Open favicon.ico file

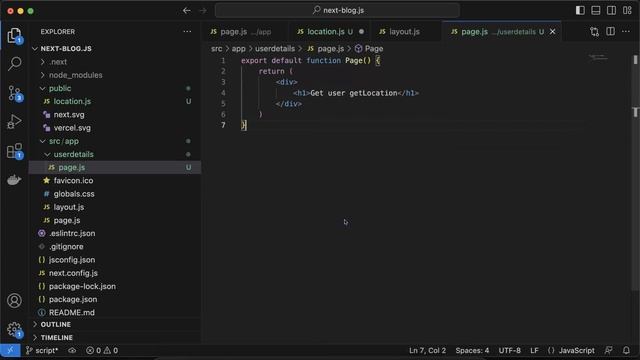click(x=115, y=180)
